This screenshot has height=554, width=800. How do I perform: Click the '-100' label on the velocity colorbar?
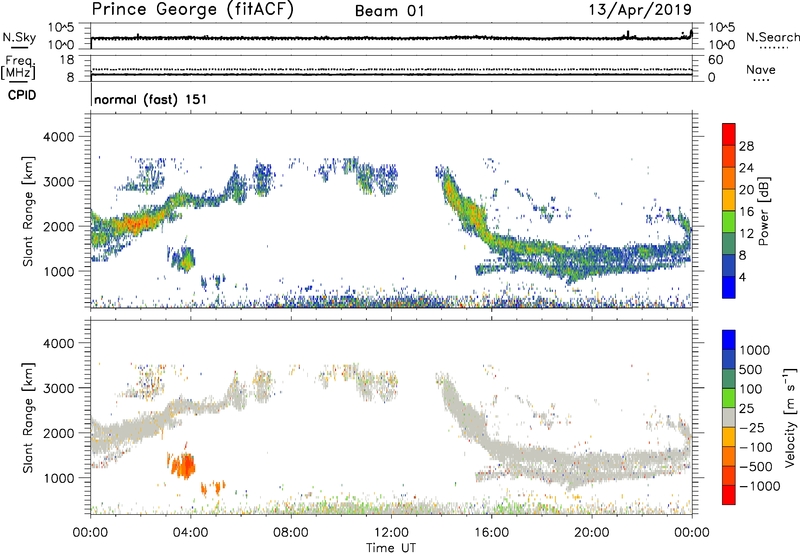[755, 447]
